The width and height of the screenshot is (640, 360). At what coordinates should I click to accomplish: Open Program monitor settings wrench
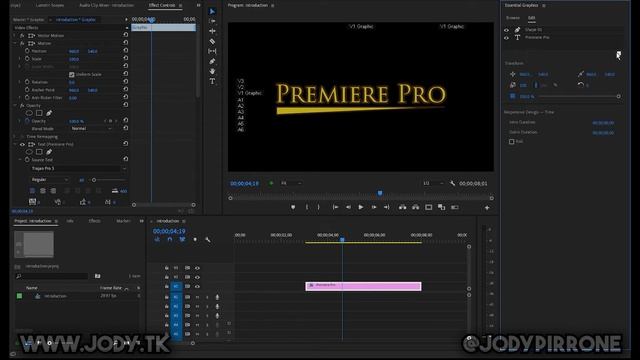[x=452, y=184]
